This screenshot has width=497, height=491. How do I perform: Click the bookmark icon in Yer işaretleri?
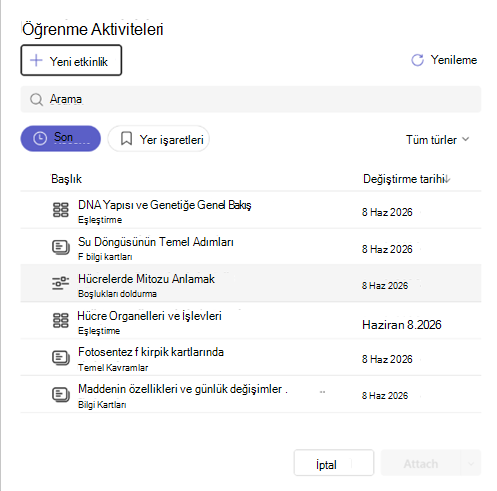(x=126, y=138)
